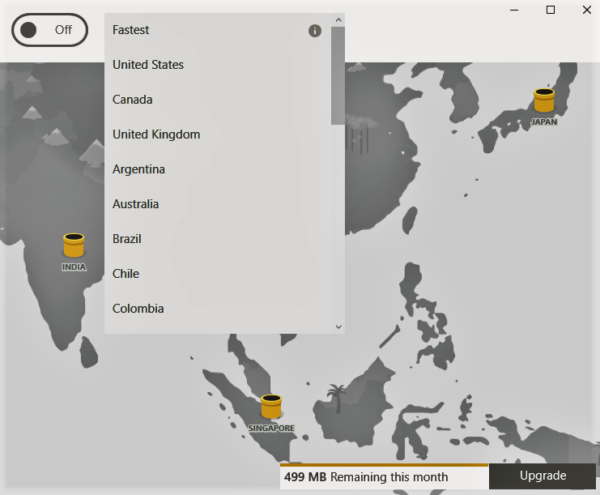Choose United States in the dropdown list

pos(218,65)
